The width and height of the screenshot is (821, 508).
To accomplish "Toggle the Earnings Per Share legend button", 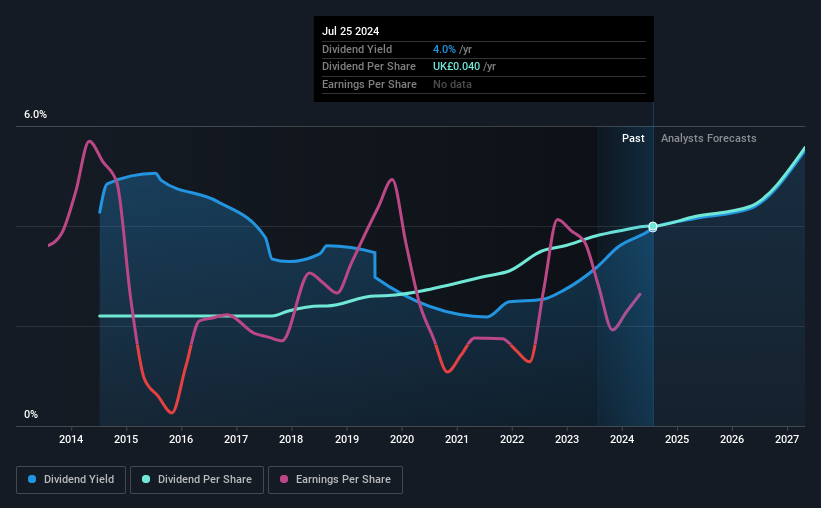I will point(335,480).
